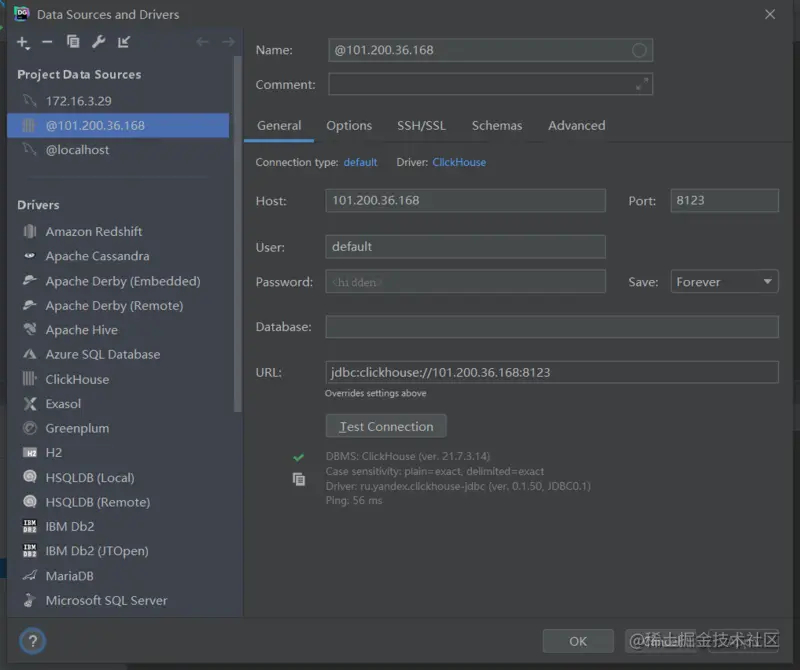This screenshot has height=670, width=800.
Task: Click color circle in Name field
Action: click(x=639, y=50)
